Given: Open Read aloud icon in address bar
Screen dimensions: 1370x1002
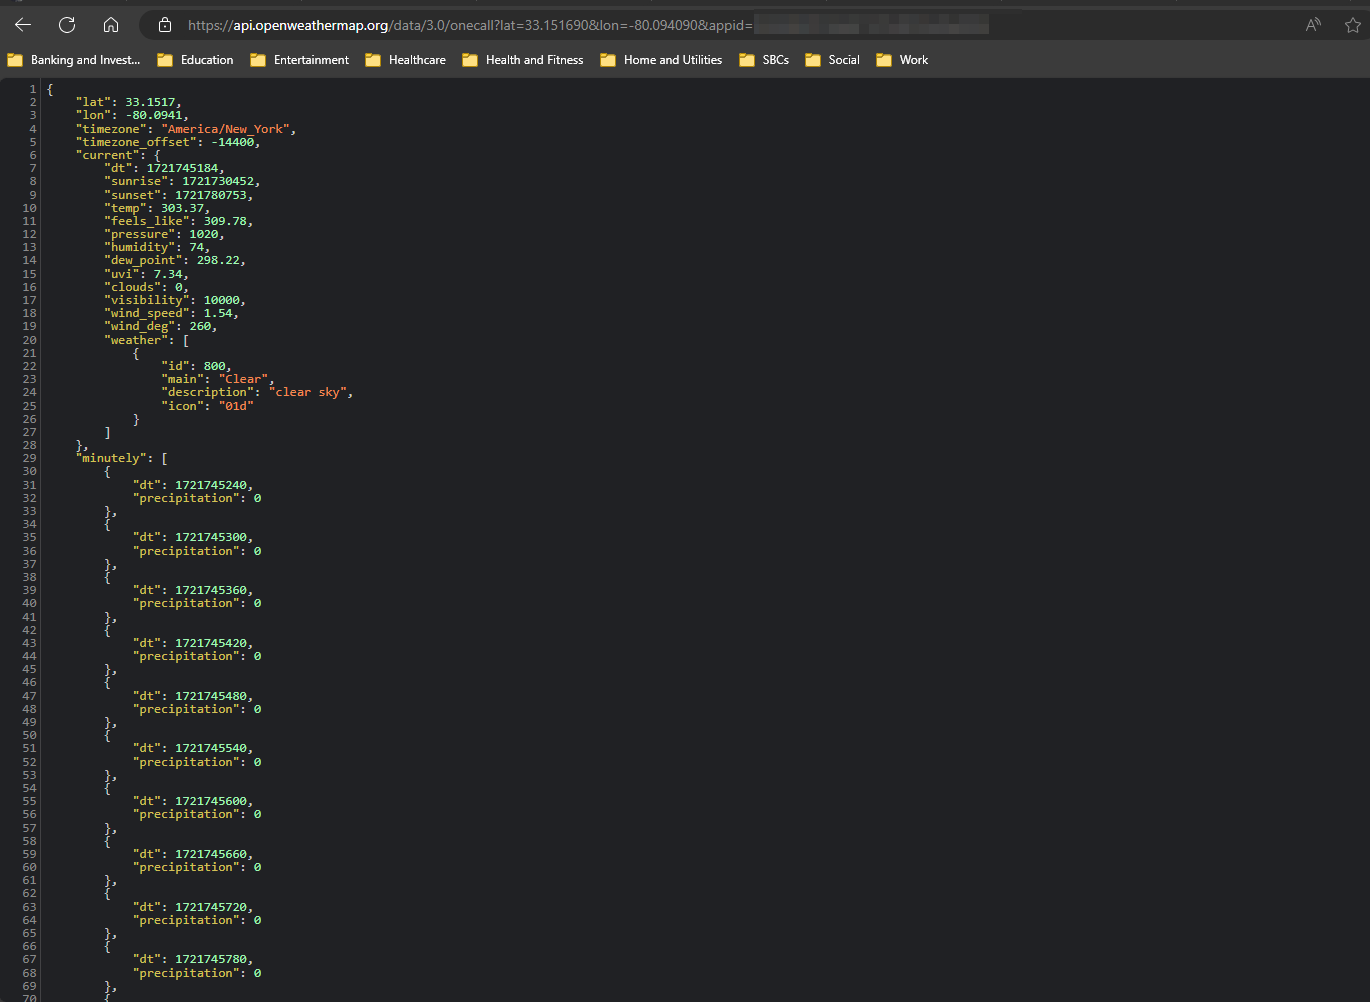Looking at the screenshot, I should point(1313,25).
